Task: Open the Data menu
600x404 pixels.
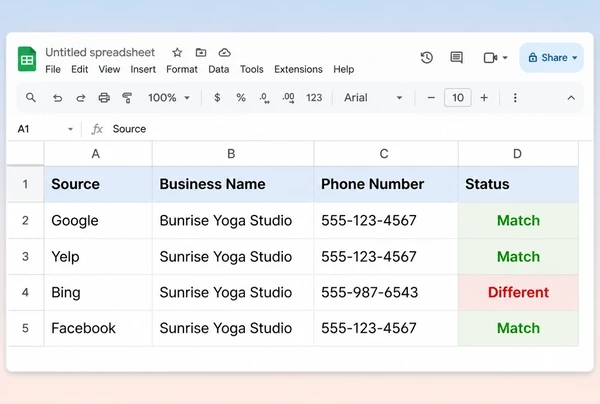Action: [x=218, y=69]
